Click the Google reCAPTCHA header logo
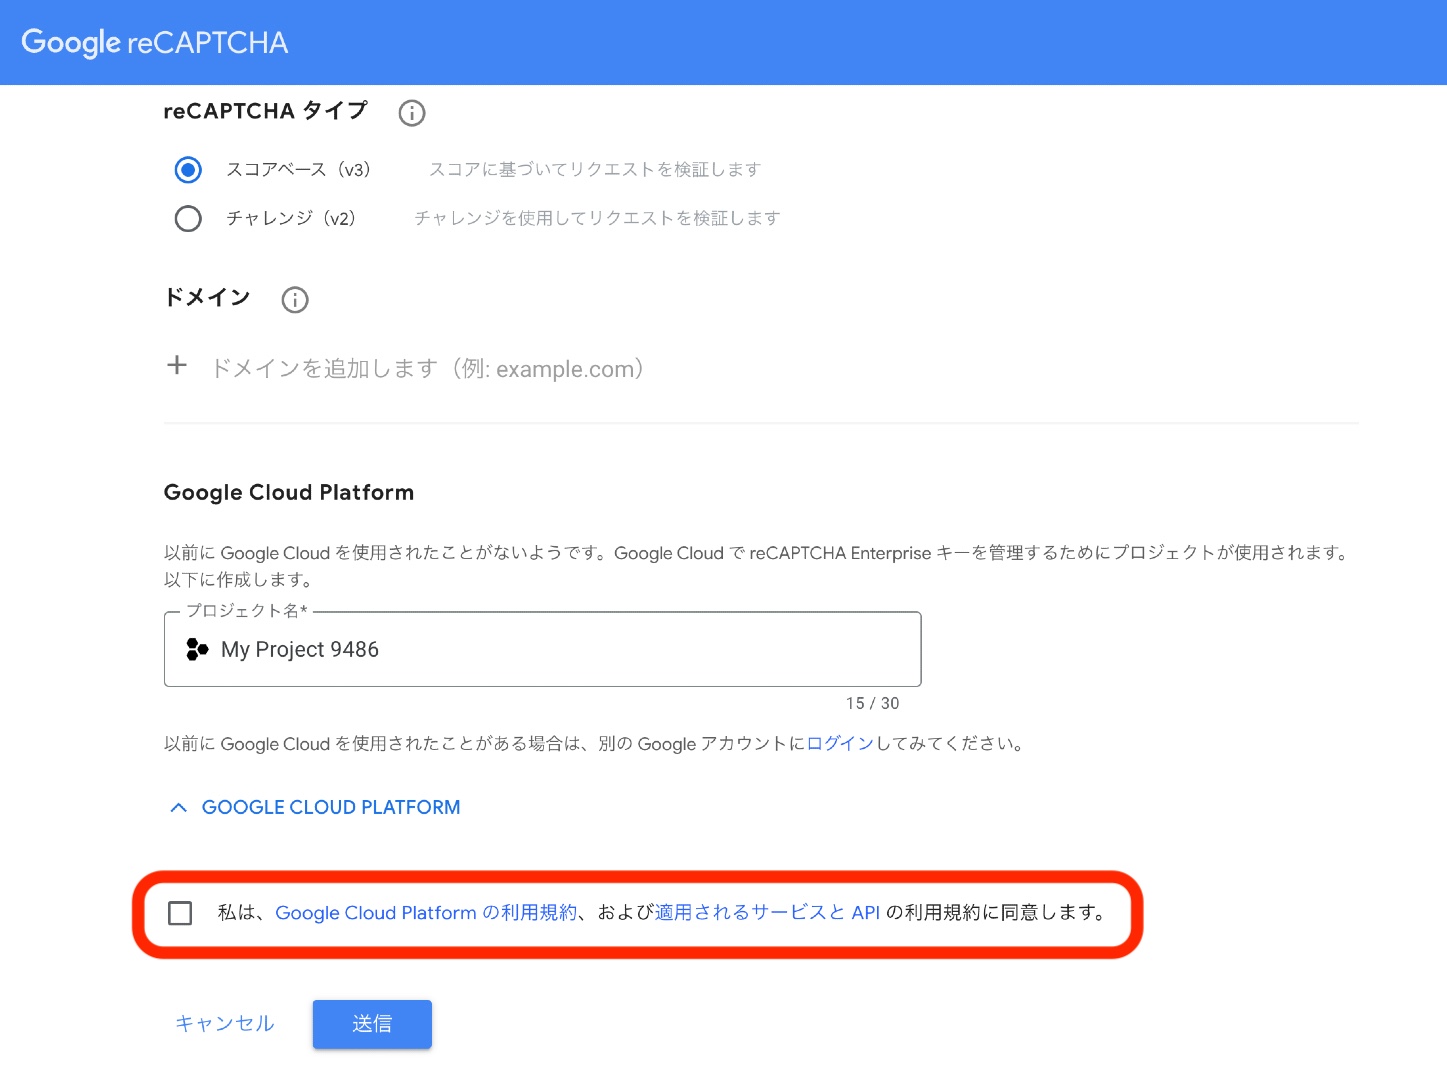Viewport: 1447px width, 1080px height. pyautogui.click(x=155, y=42)
